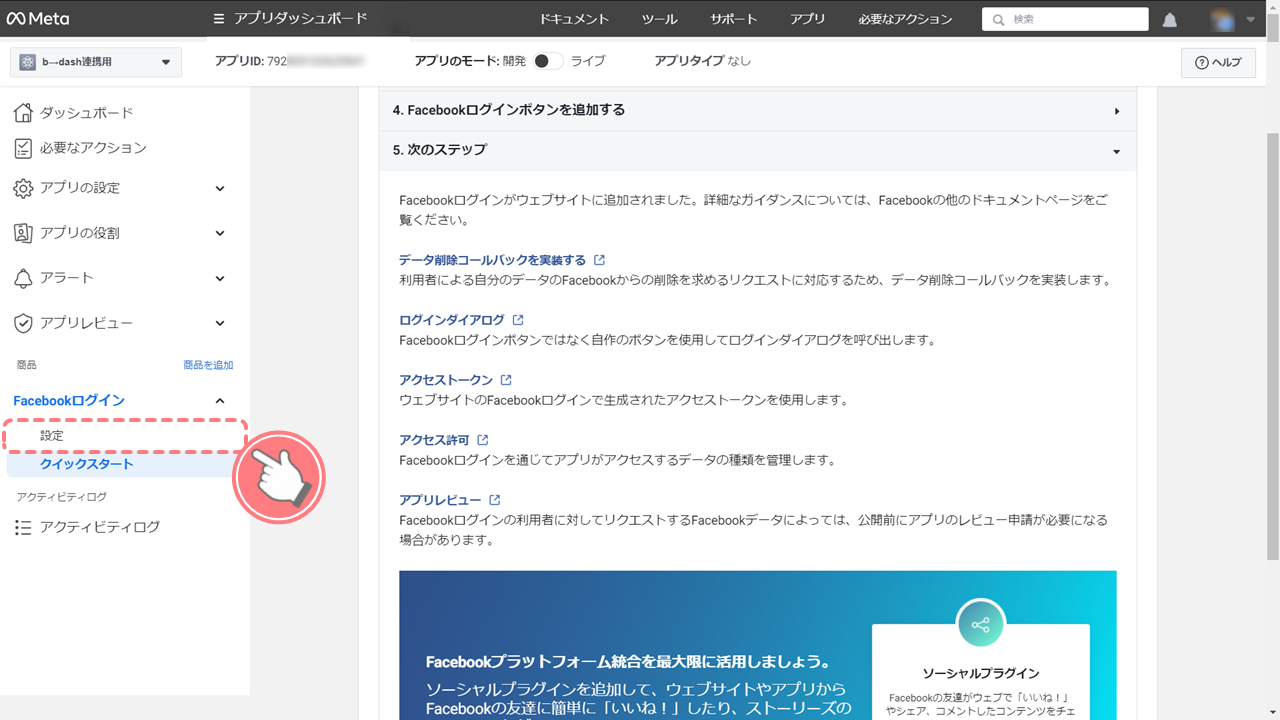This screenshot has width=1280, height=720.
Task: Open サポート in the top navigation
Action: tap(734, 19)
